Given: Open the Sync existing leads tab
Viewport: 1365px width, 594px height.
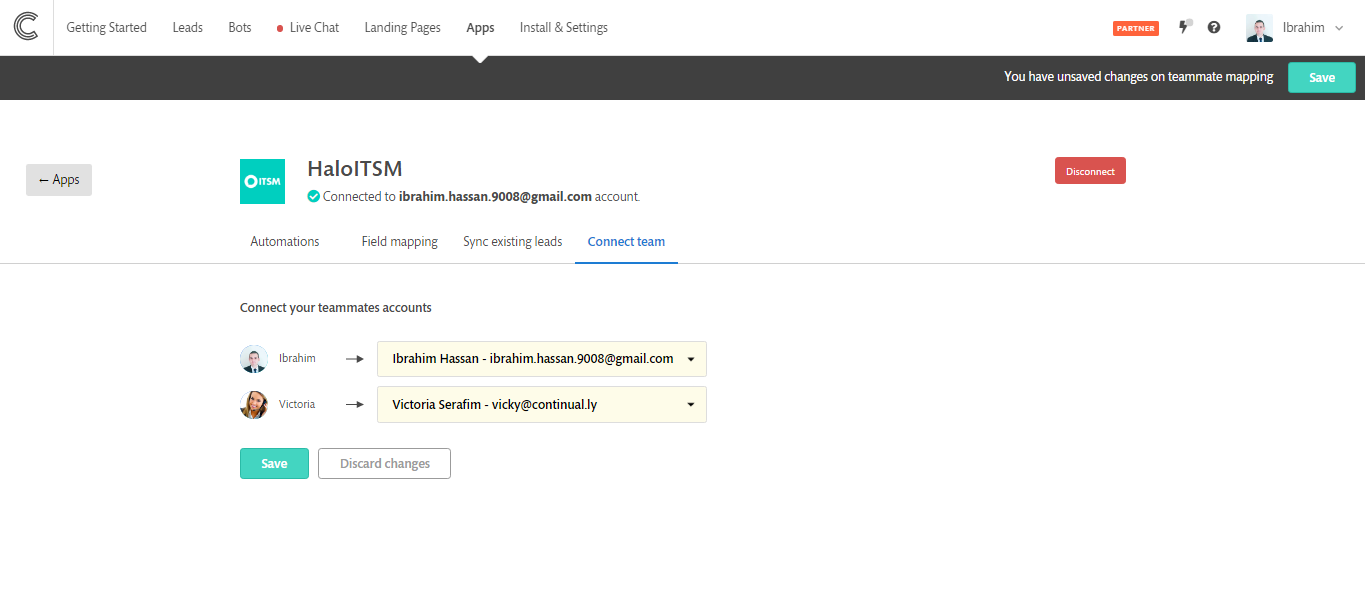Looking at the screenshot, I should [513, 242].
